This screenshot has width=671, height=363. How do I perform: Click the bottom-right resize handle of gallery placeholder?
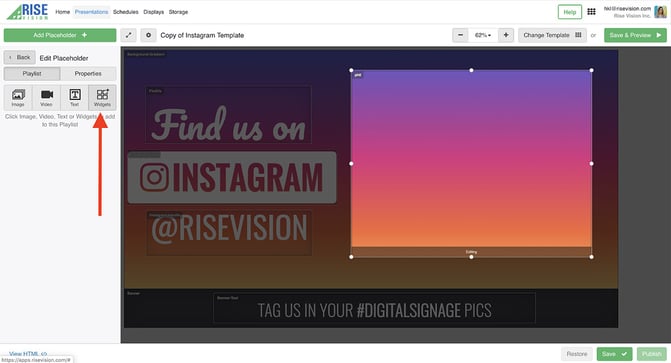[x=592, y=257]
